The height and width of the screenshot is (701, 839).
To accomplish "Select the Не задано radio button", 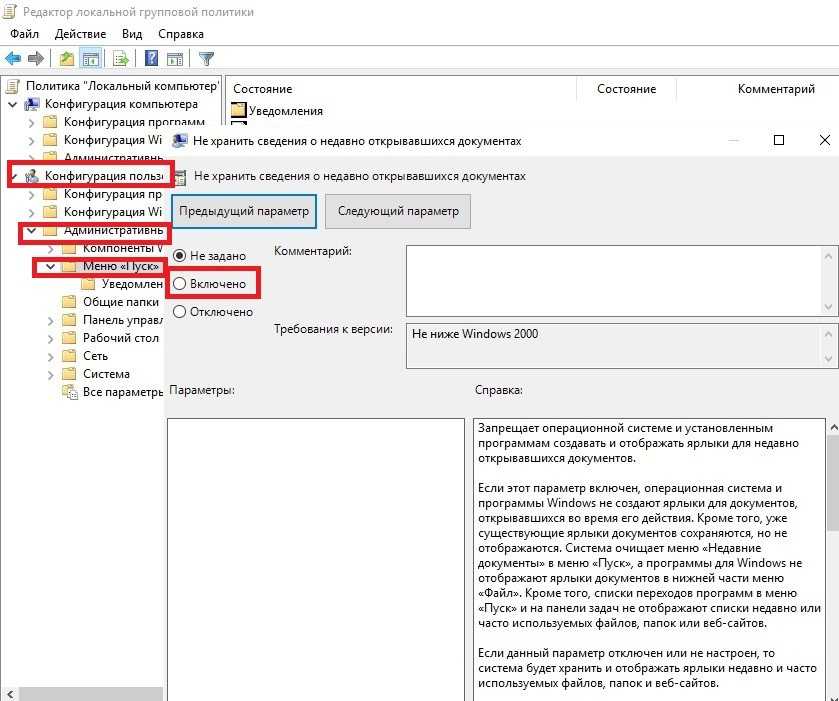I will click(180, 256).
